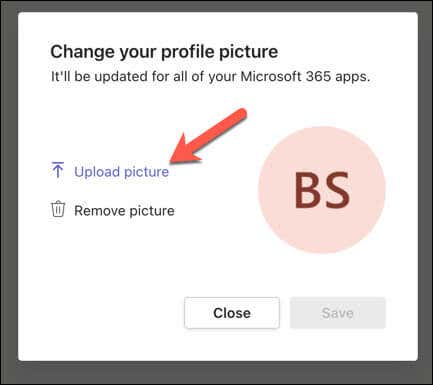433x385 pixels.
Task: Click the word picture in the Upload link
Action: pyautogui.click(x=147, y=172)
